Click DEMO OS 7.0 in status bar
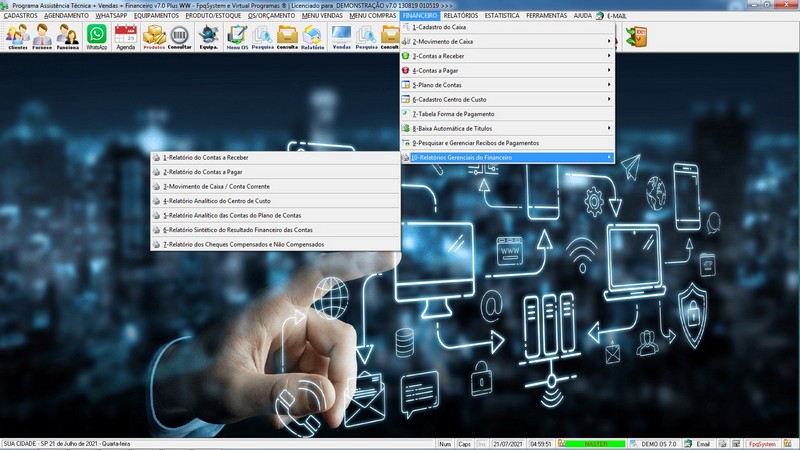The width and height of the screenshot is (800, 450). 658,444
